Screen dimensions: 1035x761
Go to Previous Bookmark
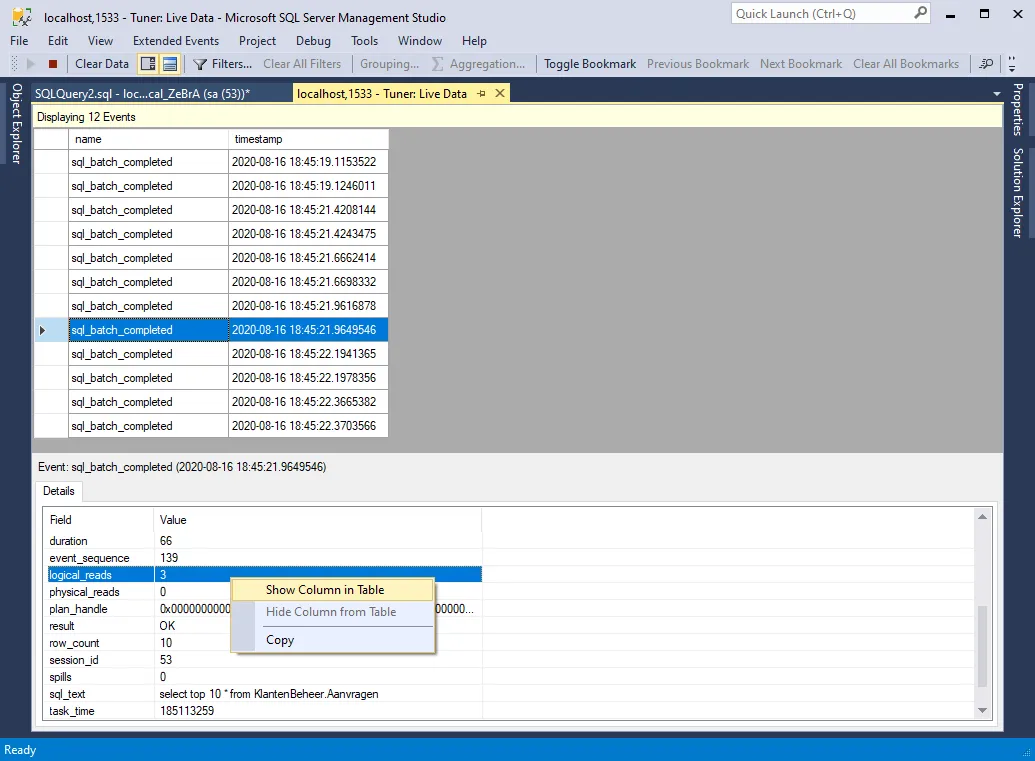[698, 64]
